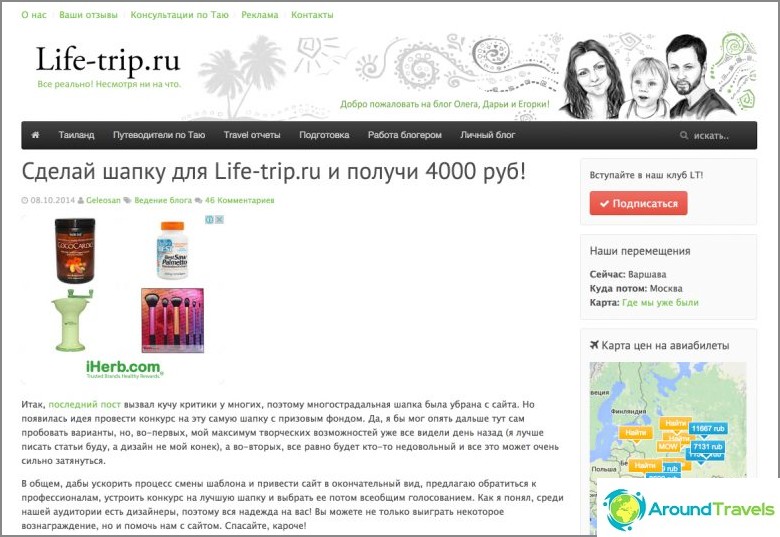Click the Life-trip.ru site logo
This screenshot has width=780, height=537.
(x=108, y=60)
